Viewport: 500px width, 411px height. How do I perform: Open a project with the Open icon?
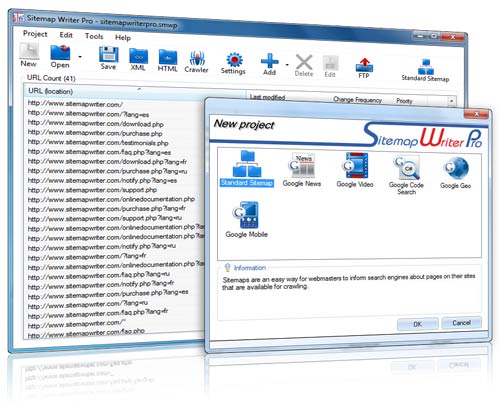pos(60,57)
